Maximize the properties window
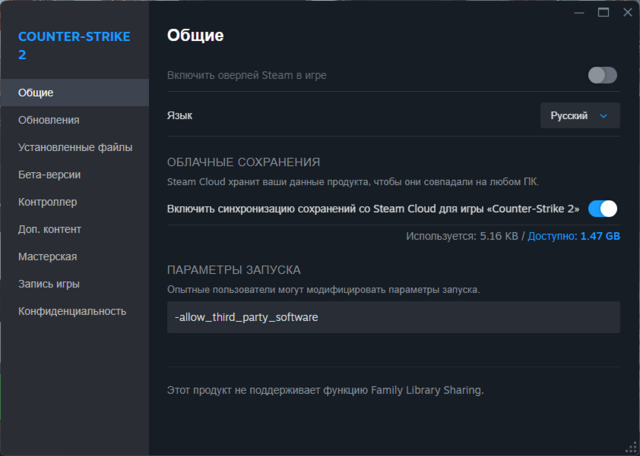 (x=603, y=12)
